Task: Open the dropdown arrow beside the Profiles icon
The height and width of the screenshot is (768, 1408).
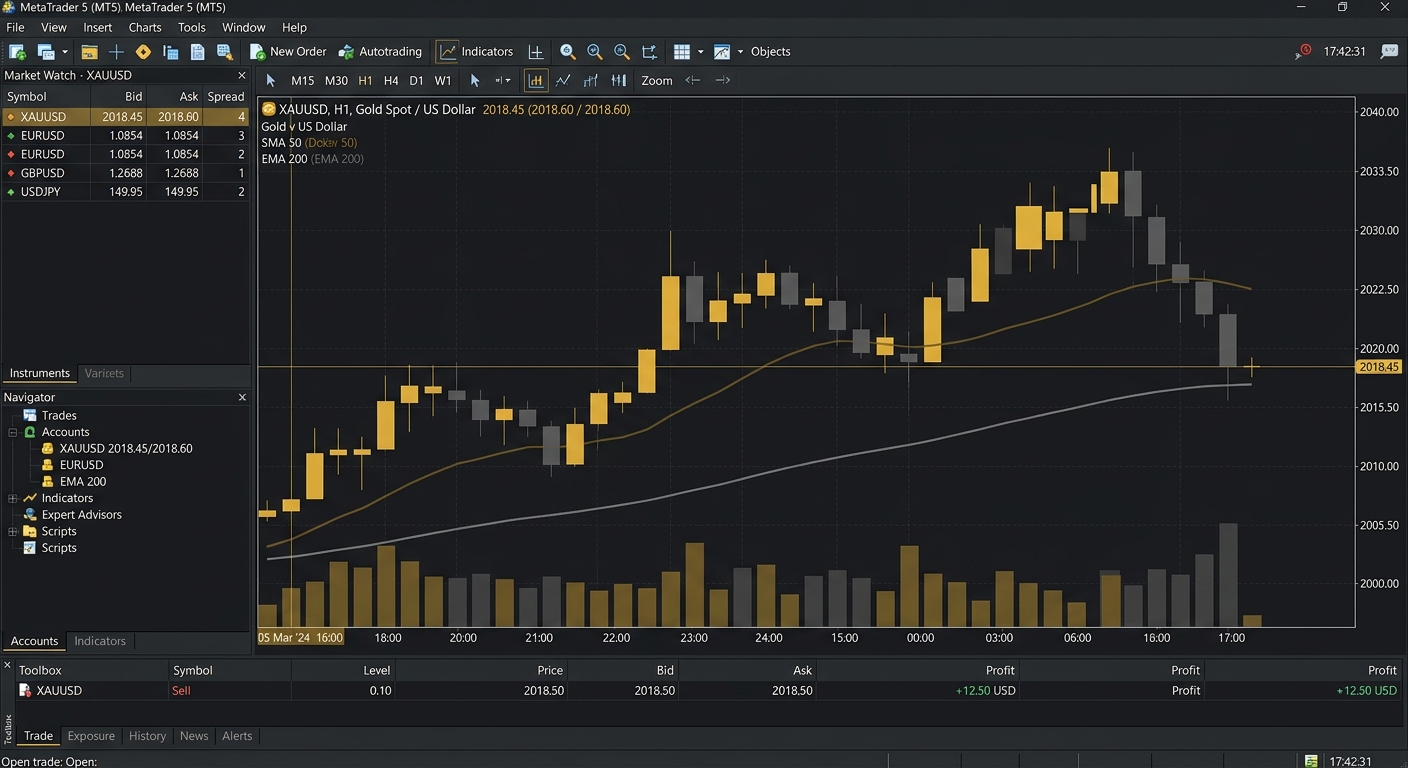Action: click(x=65, y=52)
